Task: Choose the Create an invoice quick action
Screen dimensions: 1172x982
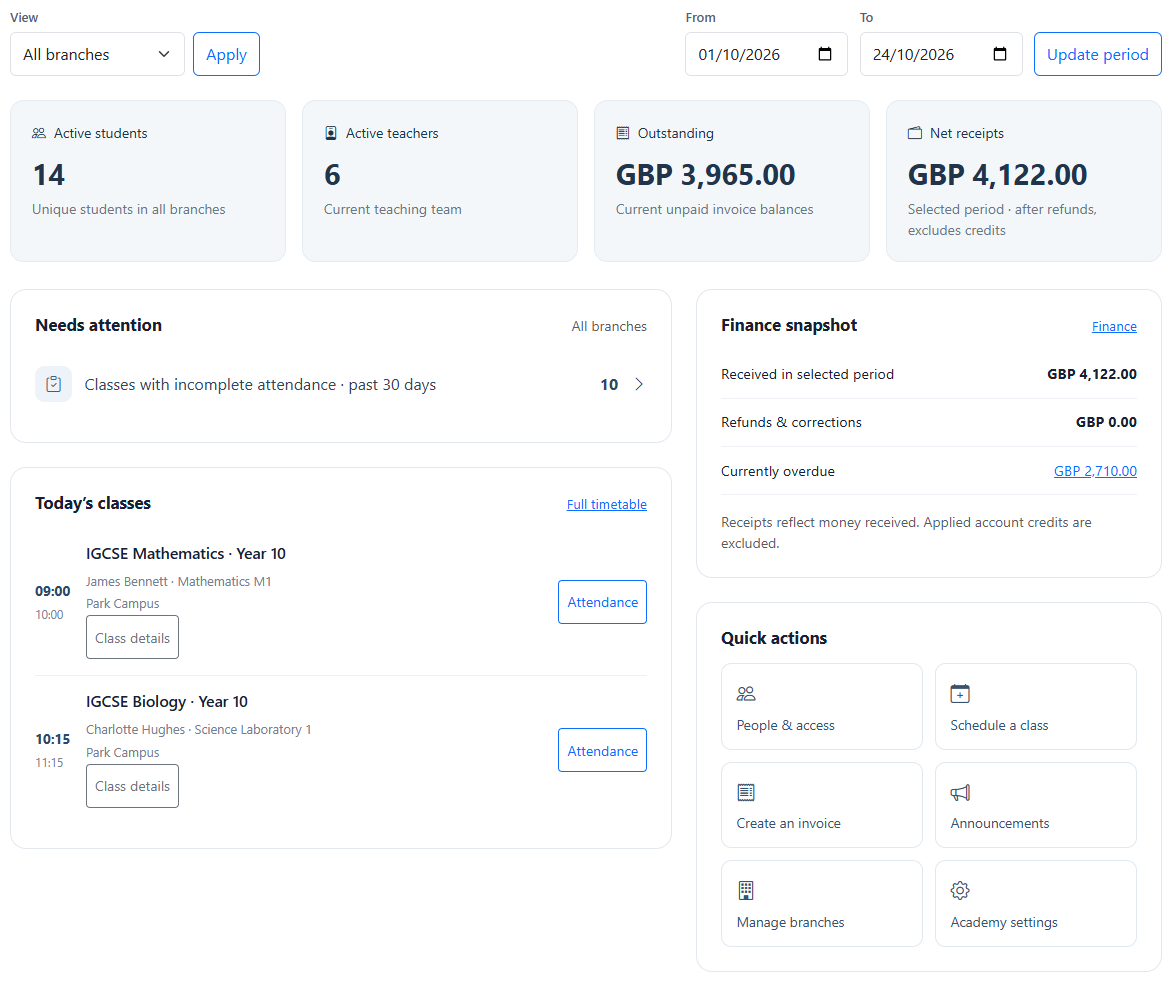Action: pyautogui.click(x=821, y=805)
